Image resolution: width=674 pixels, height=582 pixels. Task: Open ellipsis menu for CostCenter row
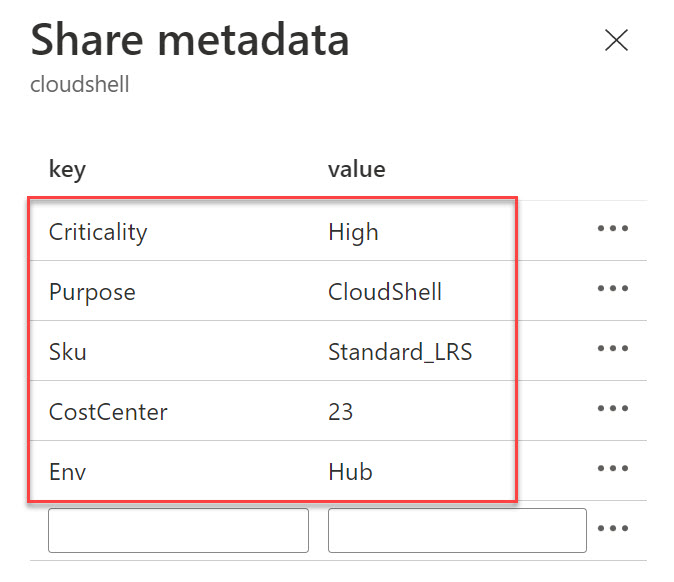612,409
